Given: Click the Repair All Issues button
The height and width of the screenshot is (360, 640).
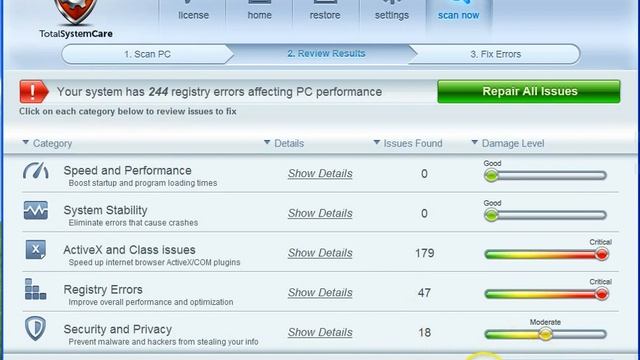Looking at the screenshot, I should (x=529, y=91).
